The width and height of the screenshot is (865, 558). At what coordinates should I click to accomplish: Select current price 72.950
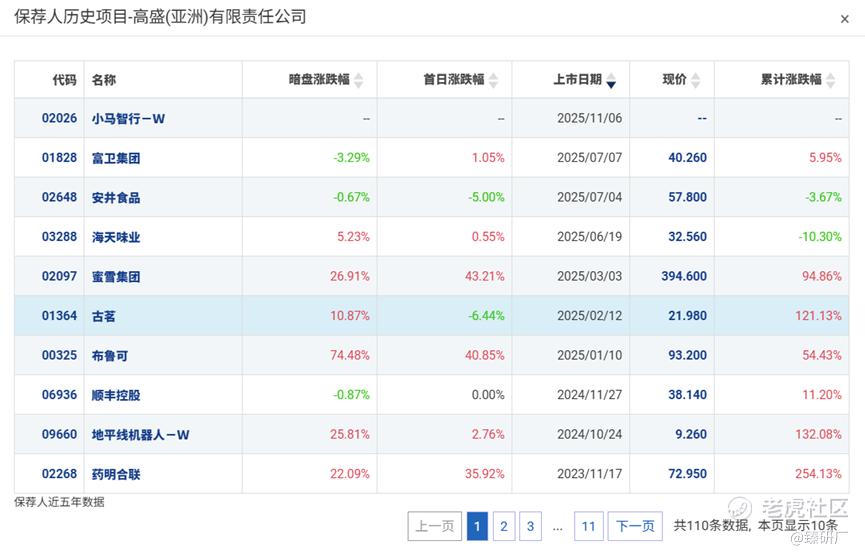point(687,474)
